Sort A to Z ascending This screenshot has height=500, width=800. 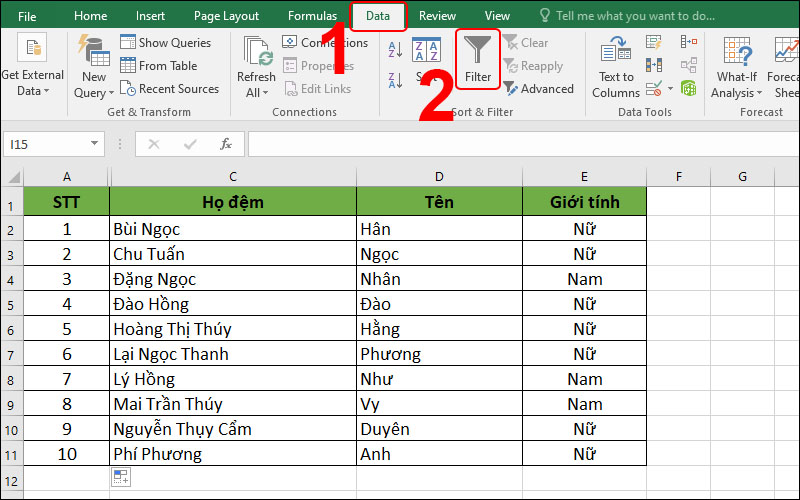point(395,49)
